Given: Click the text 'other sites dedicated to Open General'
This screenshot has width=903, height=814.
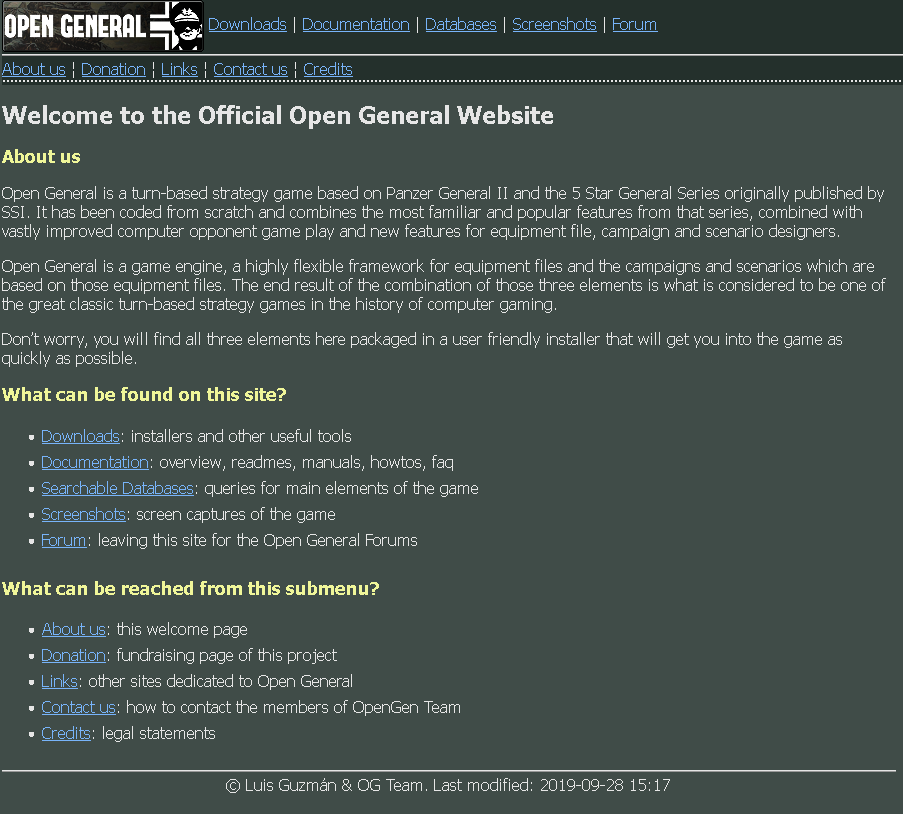Looking at the screenshot, I should pyautogui.click(x=221, y=681).
